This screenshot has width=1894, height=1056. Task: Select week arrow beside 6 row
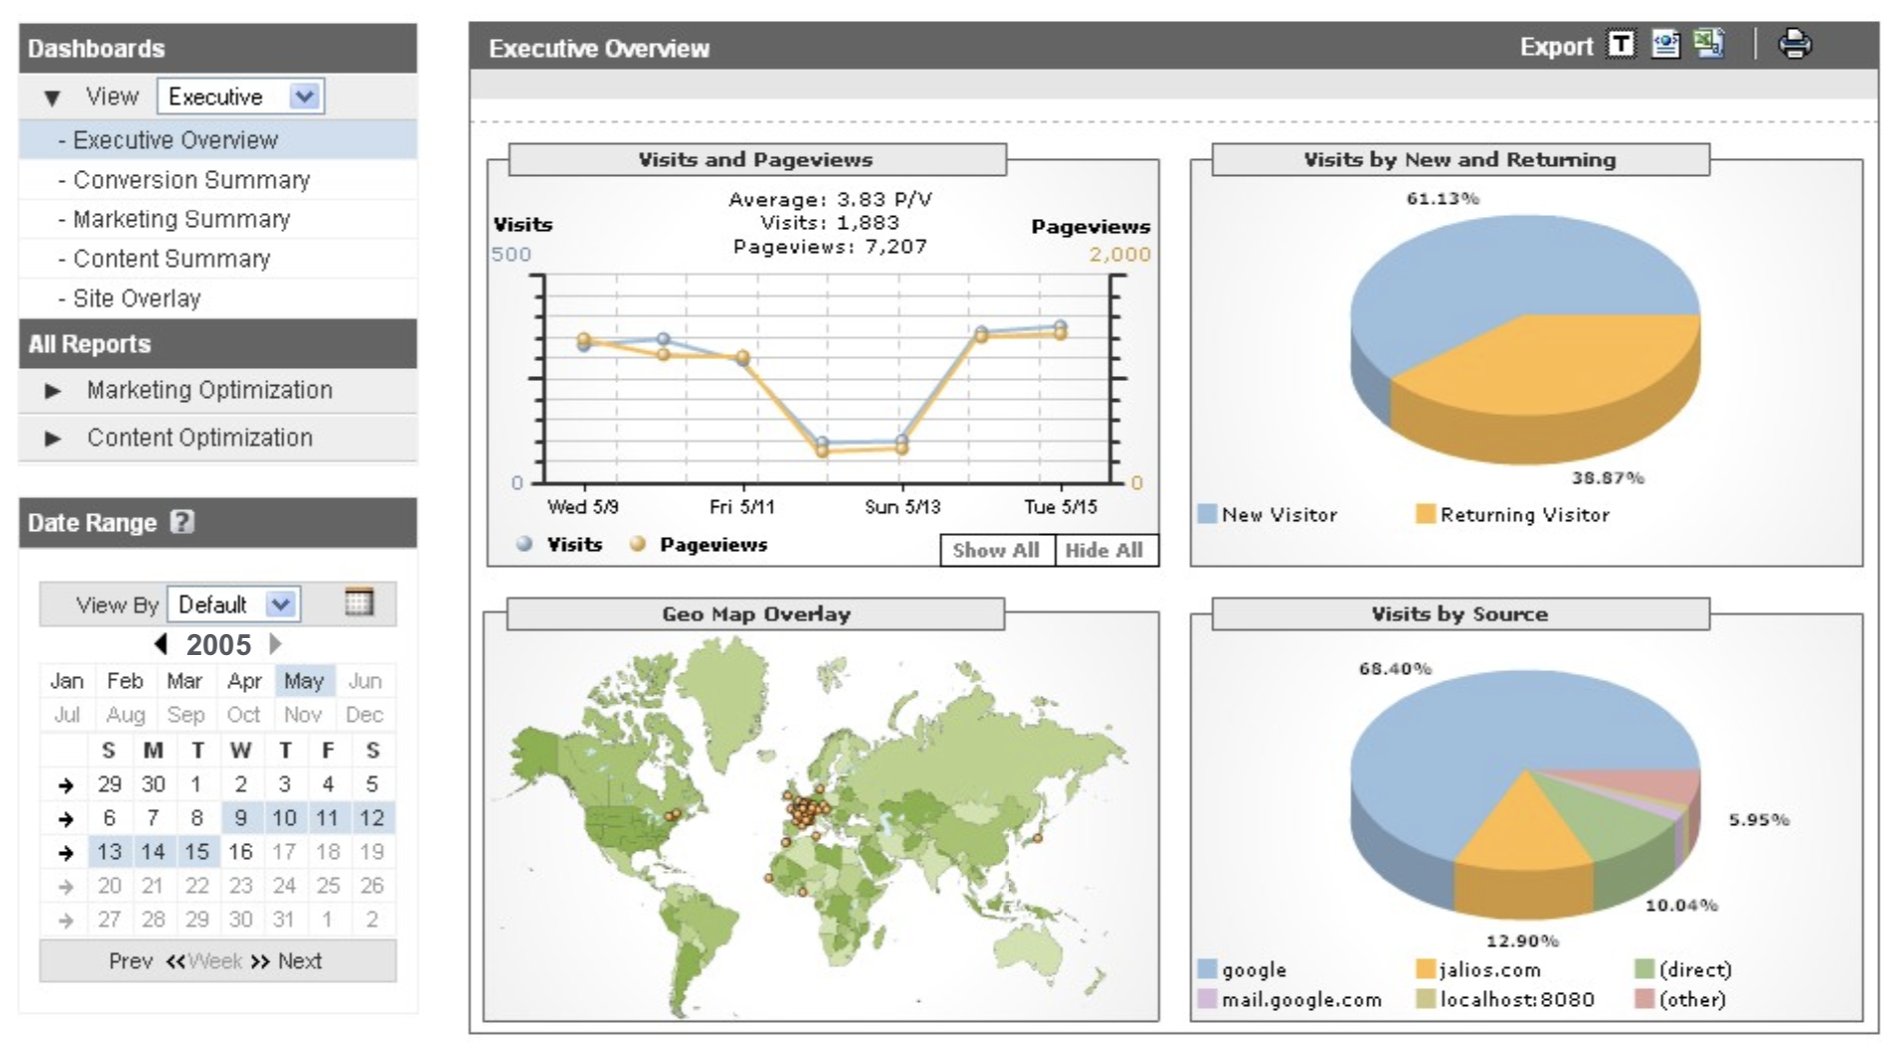pos(66,819)
